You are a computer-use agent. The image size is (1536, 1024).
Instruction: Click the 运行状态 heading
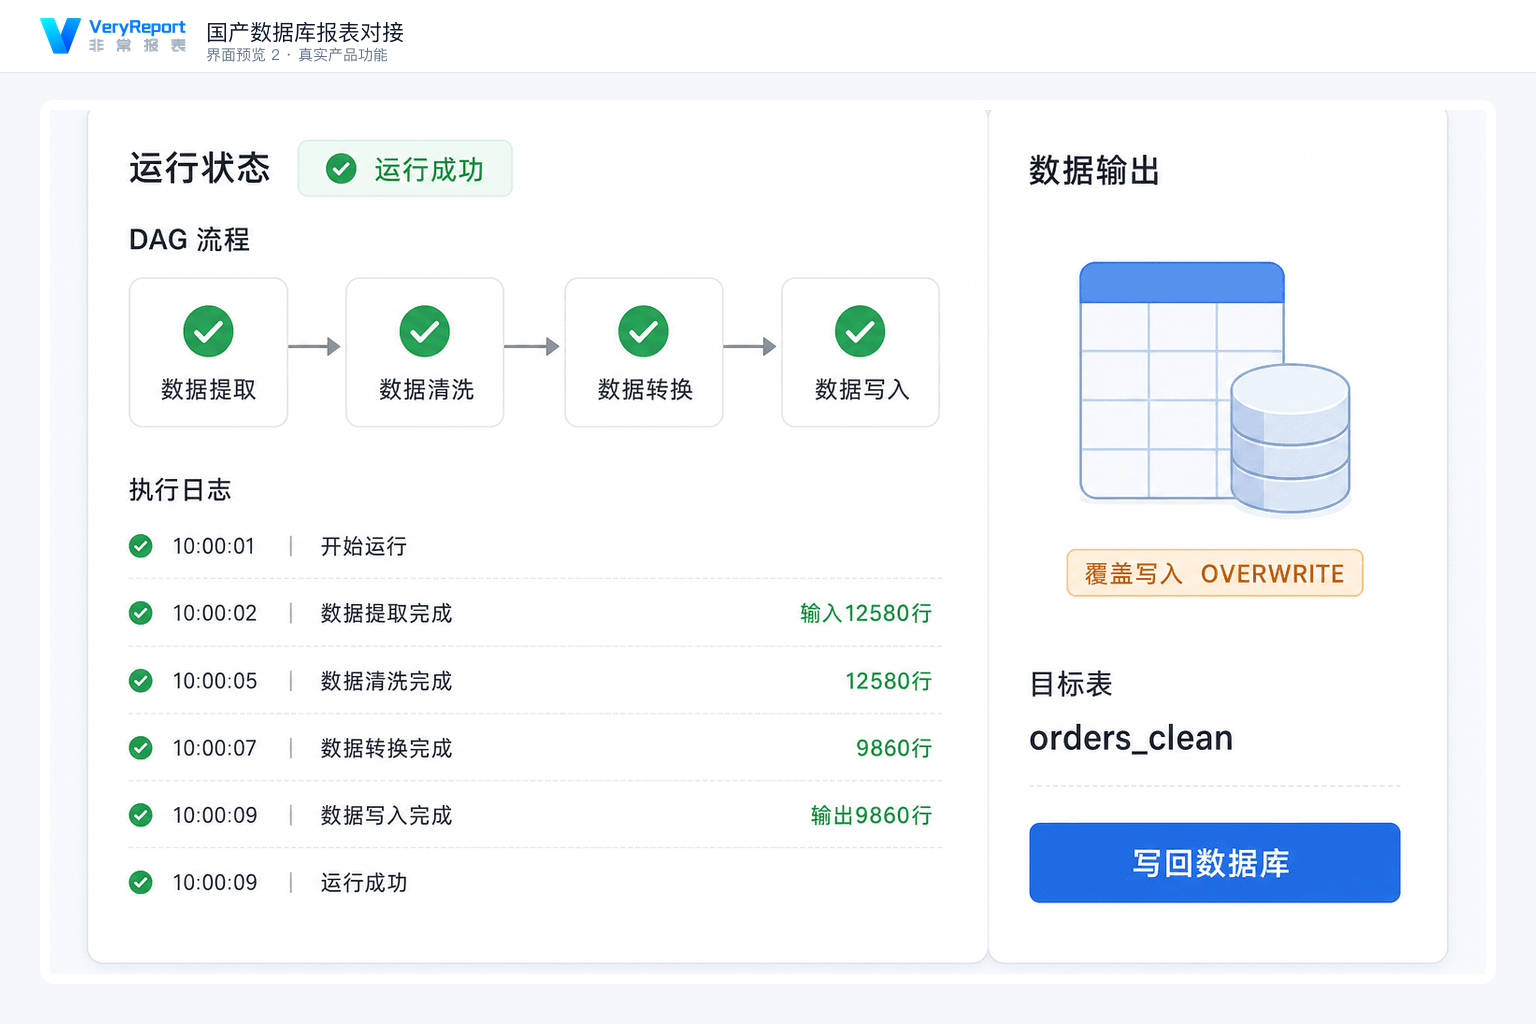(200, 168)
